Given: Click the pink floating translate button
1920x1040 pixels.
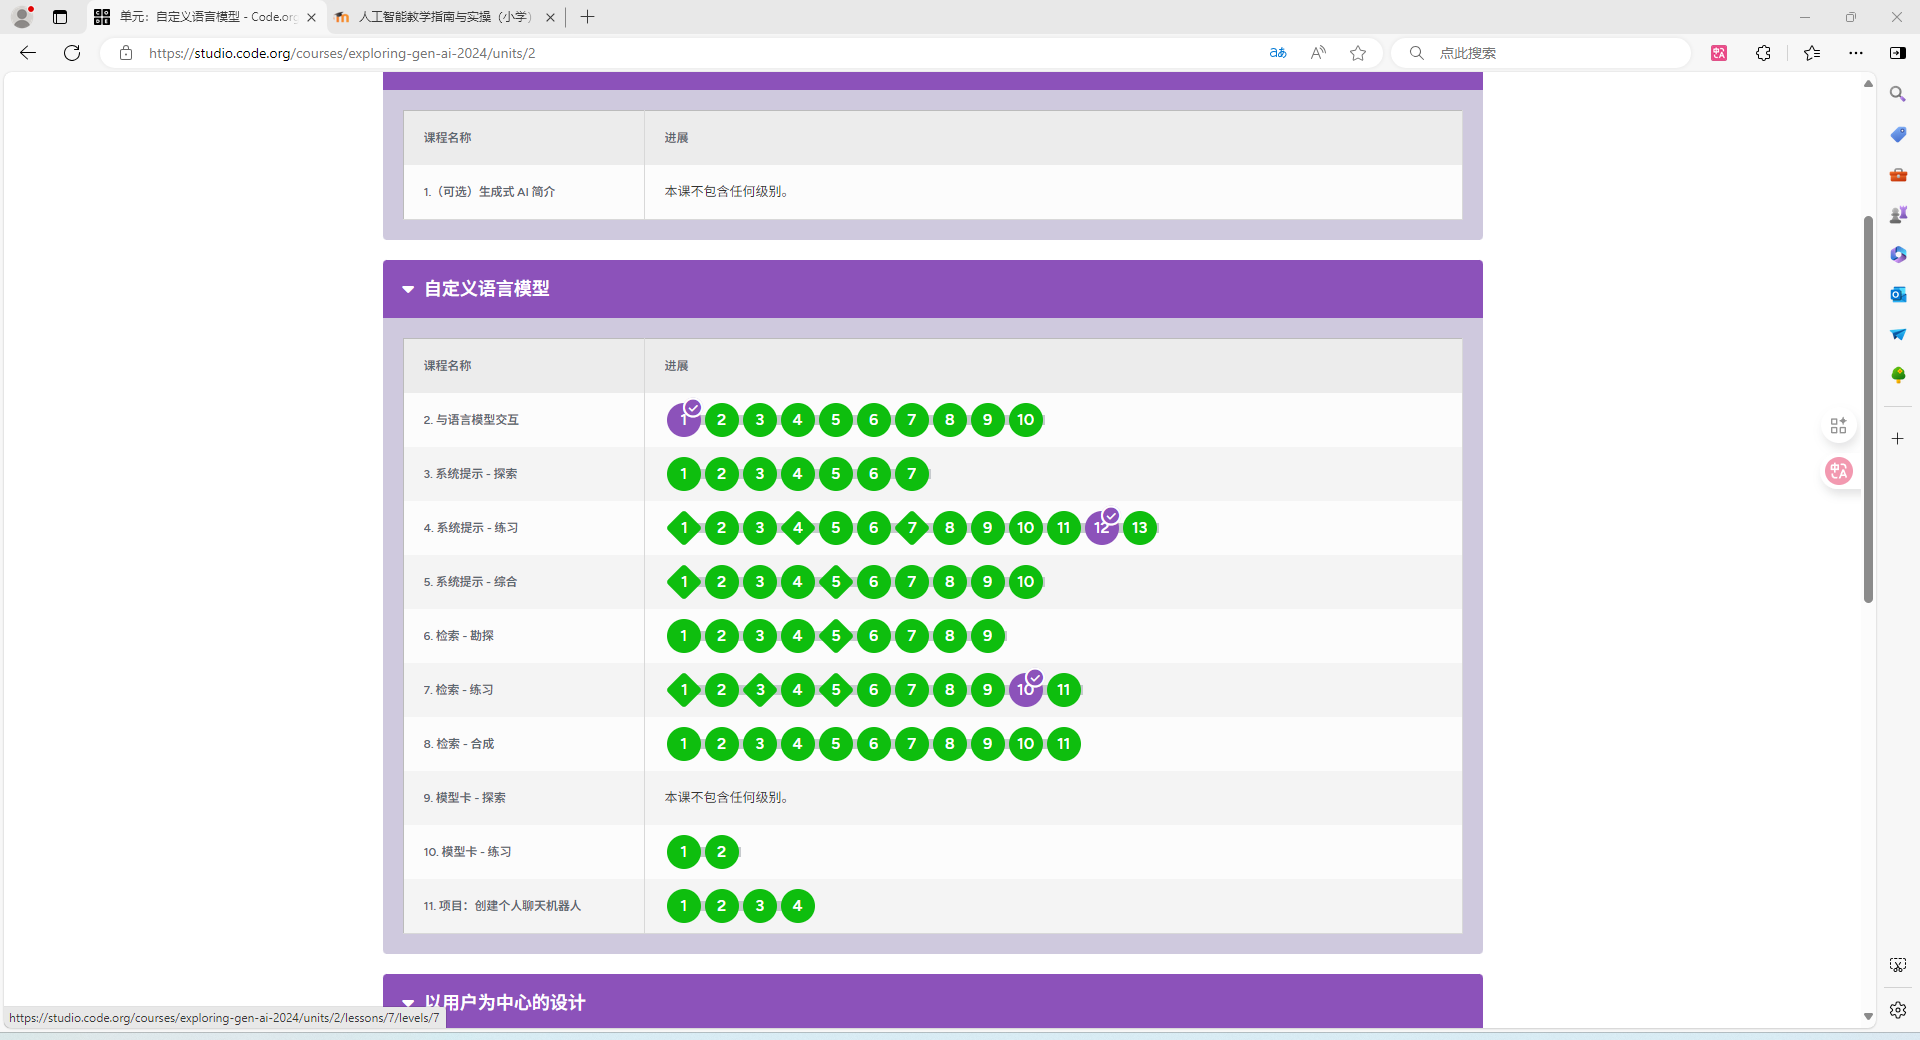Looking at the screenshot, I should tap(1838, 471).
